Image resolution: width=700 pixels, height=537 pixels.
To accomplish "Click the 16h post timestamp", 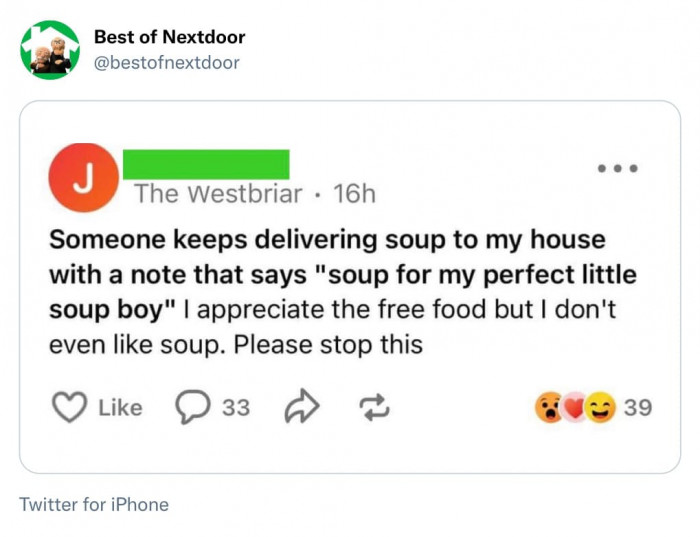I will pyautogui.click(x=354, y=194).
